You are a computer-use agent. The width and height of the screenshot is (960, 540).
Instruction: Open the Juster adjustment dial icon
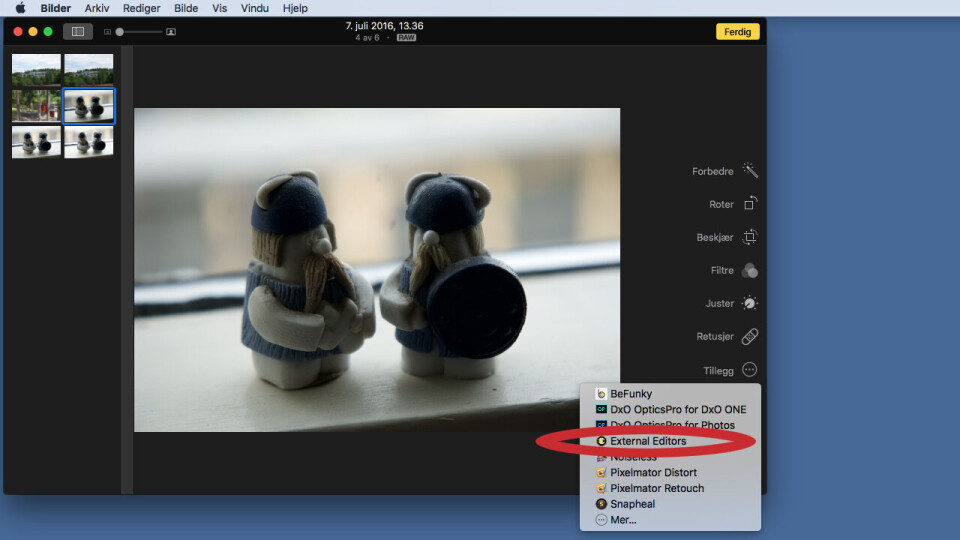click(x=749, y=303)
